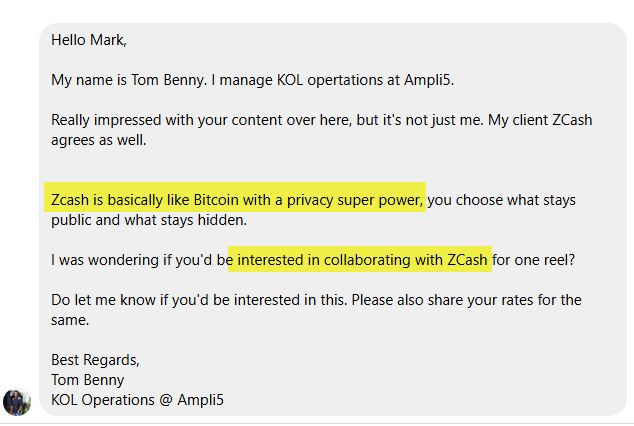
Task: Click the "KOL Operations @ Ampli5" signature line
Action: pos(138,400)
